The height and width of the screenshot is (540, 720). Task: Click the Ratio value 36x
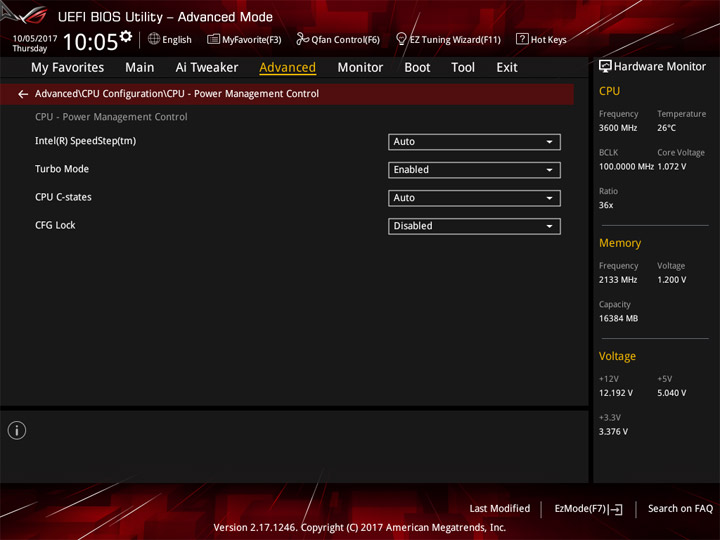click(606, 205)
